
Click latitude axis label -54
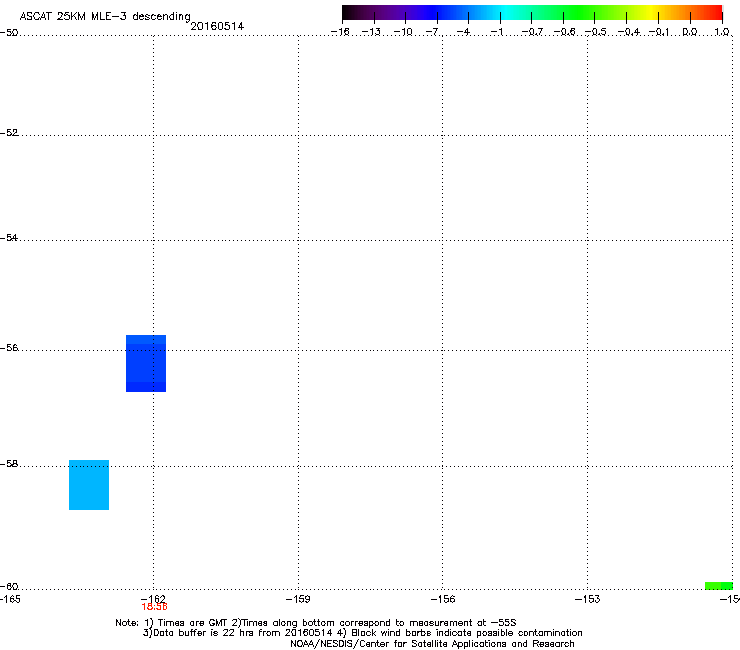(x=9, y=237)
